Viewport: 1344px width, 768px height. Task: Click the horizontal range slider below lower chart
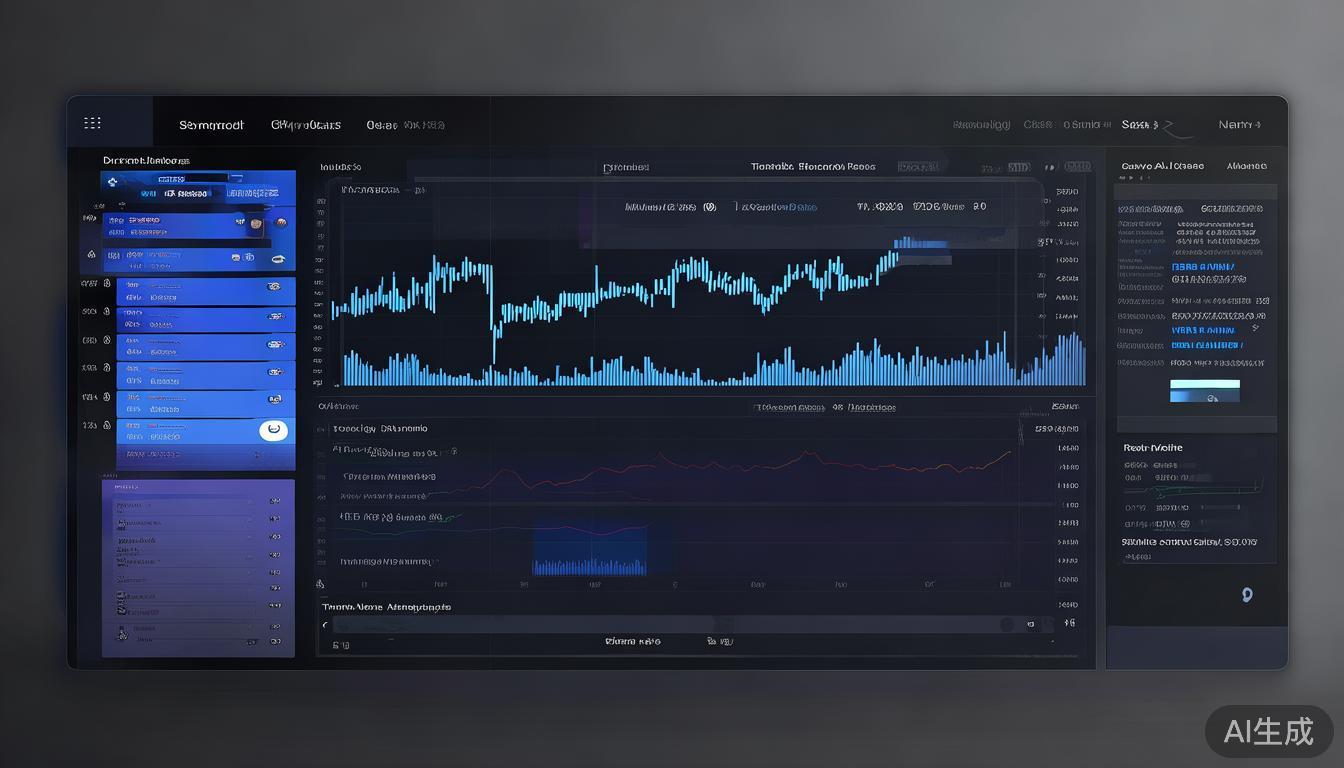(660, 625)
